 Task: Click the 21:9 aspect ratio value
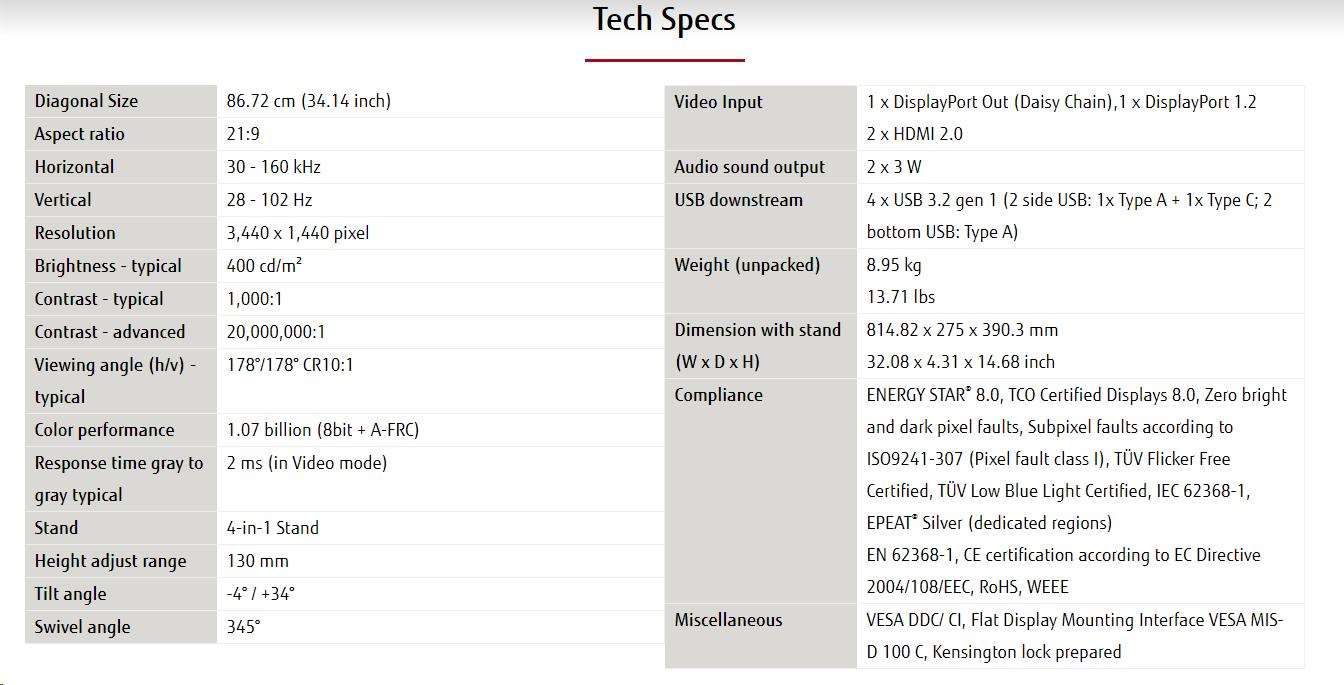click(x=243, y=134)
